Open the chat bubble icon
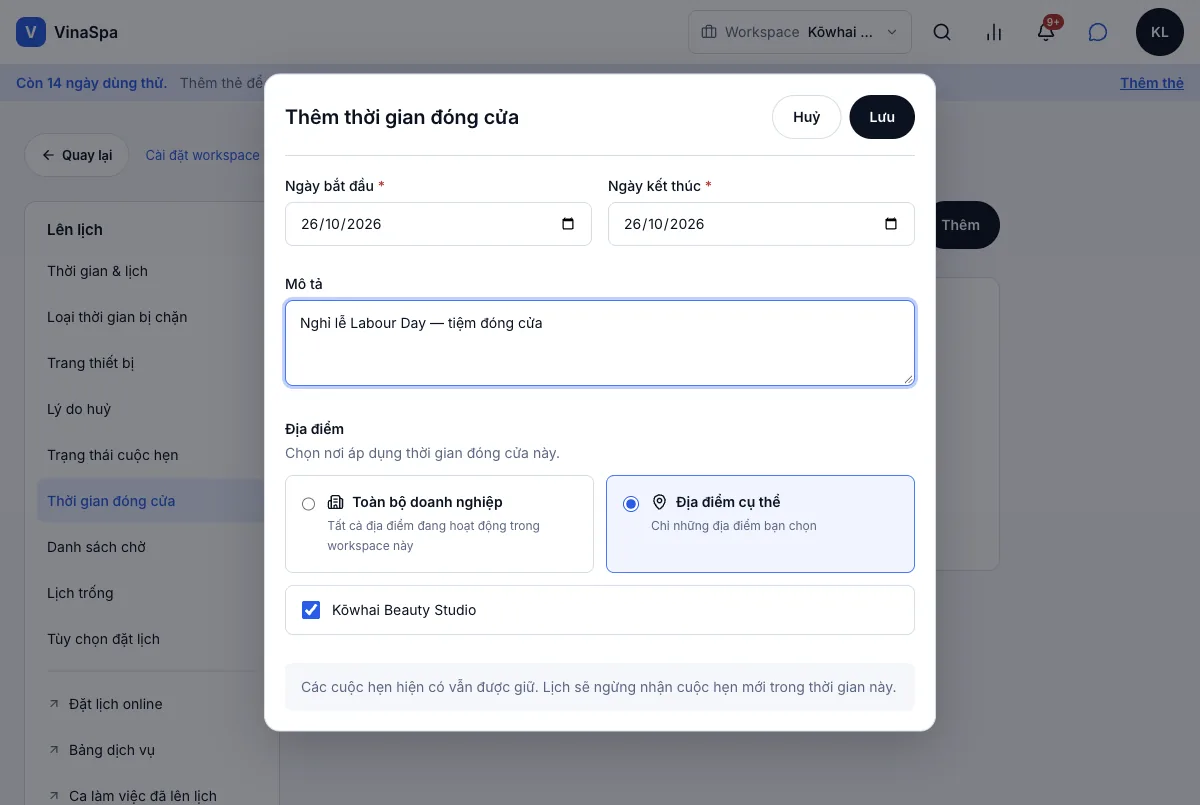 point(1098,32)
